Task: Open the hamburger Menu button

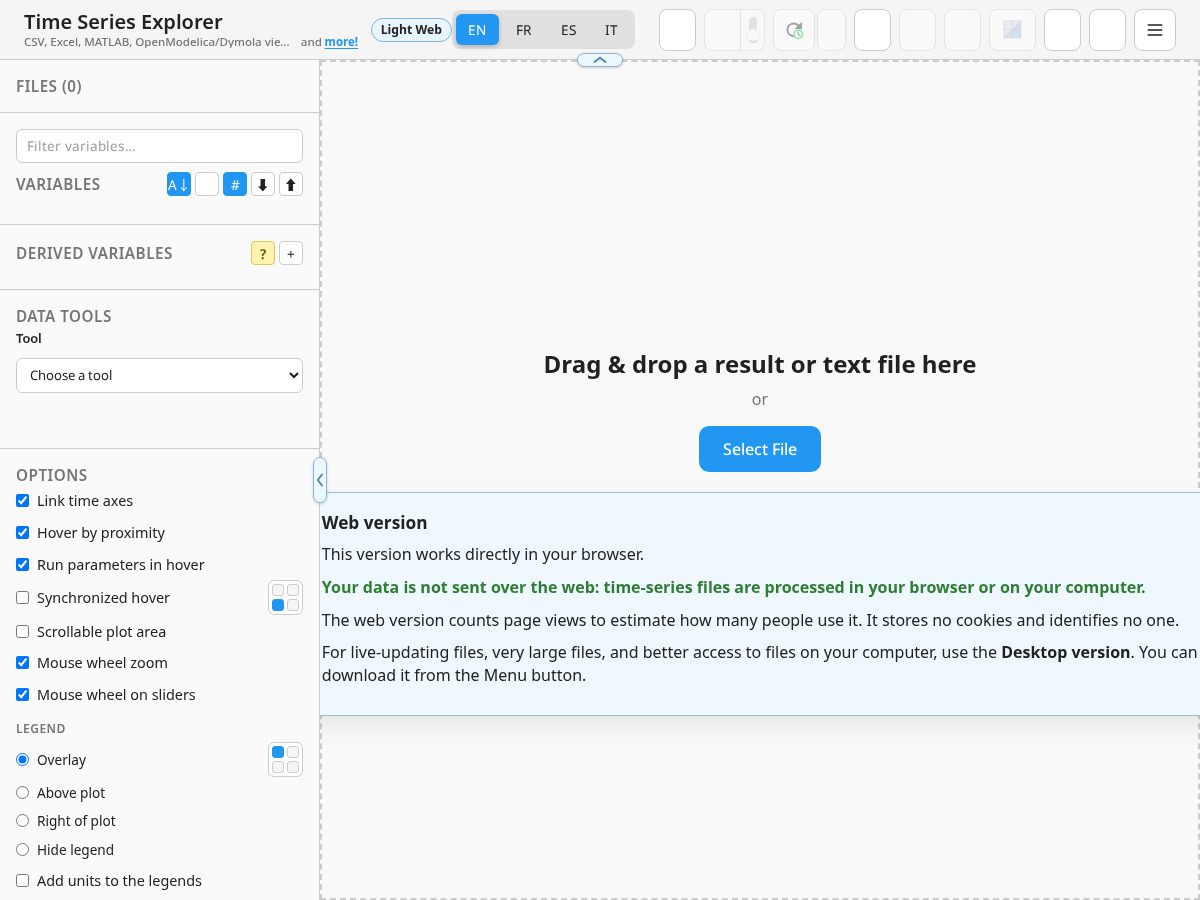Action: 1155,30
